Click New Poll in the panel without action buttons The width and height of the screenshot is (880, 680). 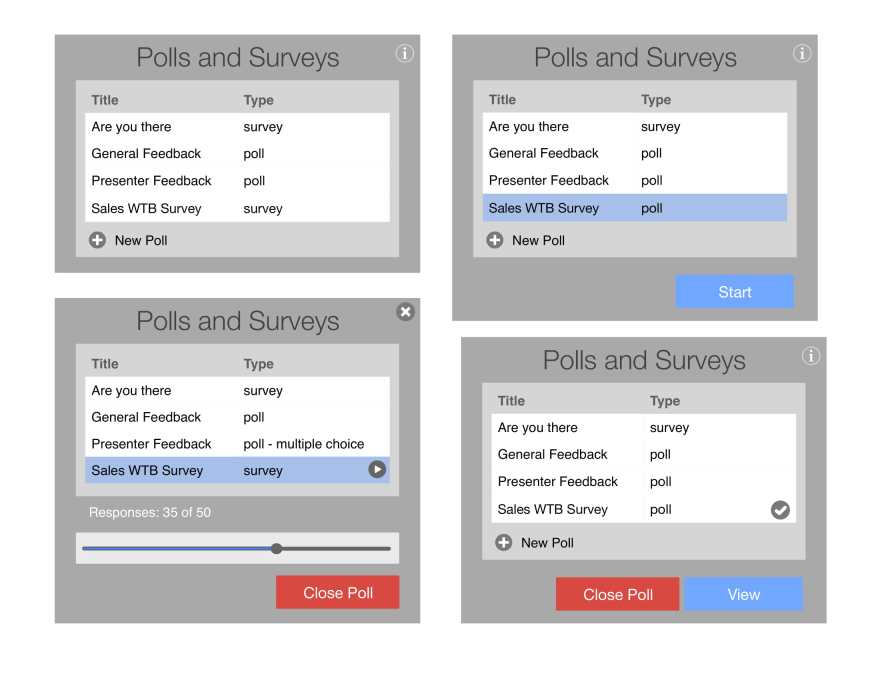point(140,240)
